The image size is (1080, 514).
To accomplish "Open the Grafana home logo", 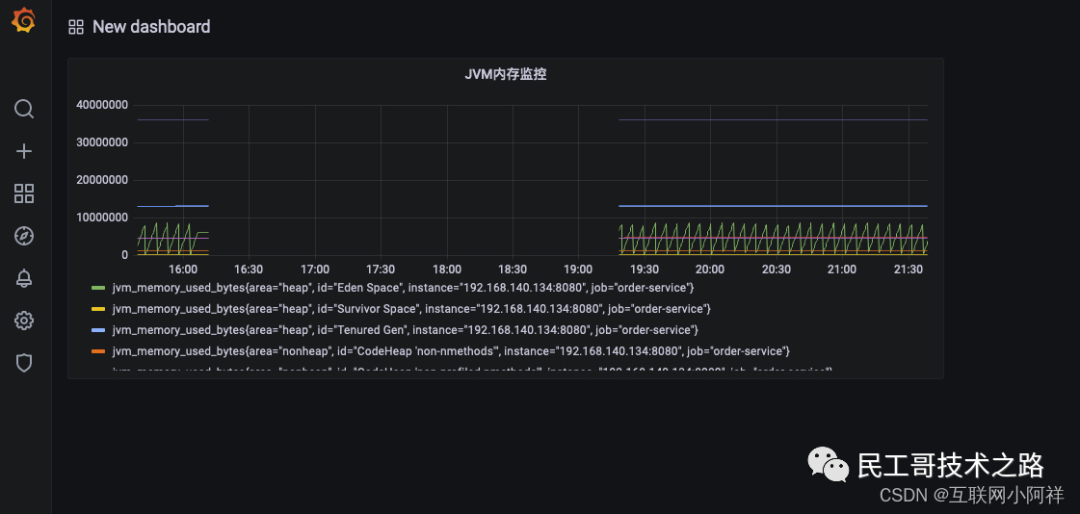I will (x=23, y=21).
